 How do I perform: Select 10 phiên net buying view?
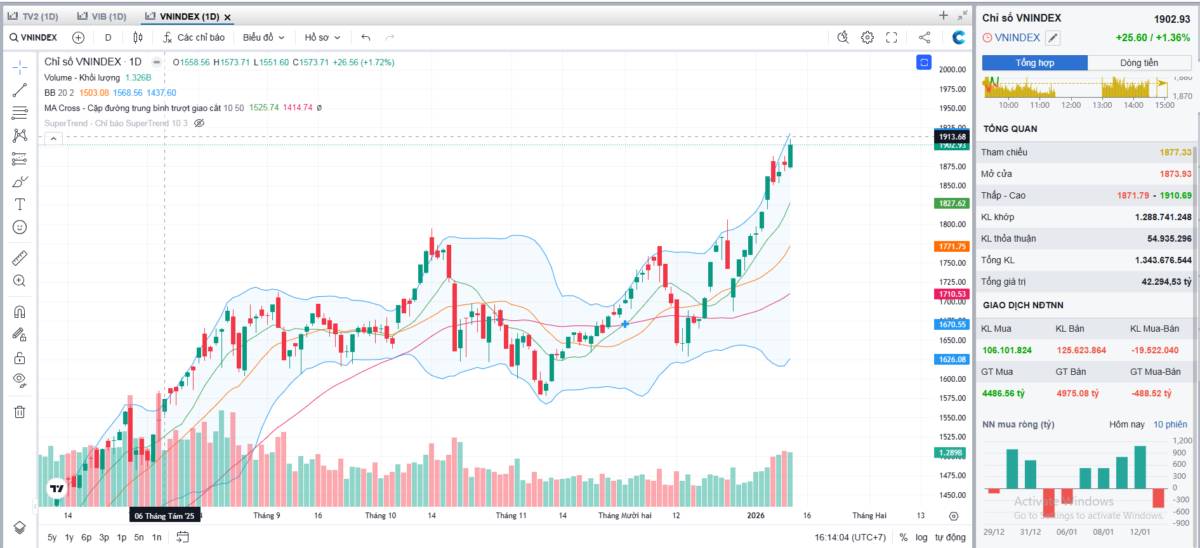[x=1170, y=425]
